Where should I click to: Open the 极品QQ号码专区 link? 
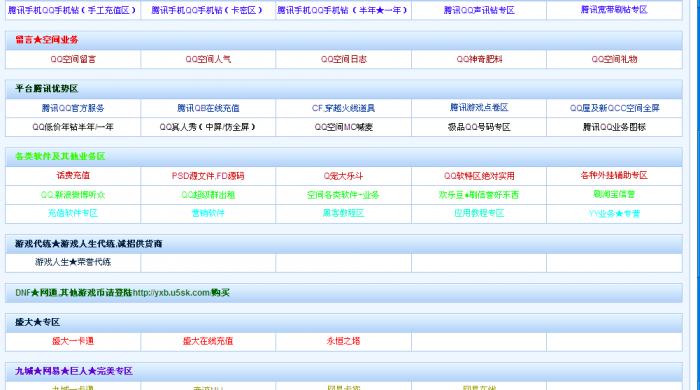(479, 127)
